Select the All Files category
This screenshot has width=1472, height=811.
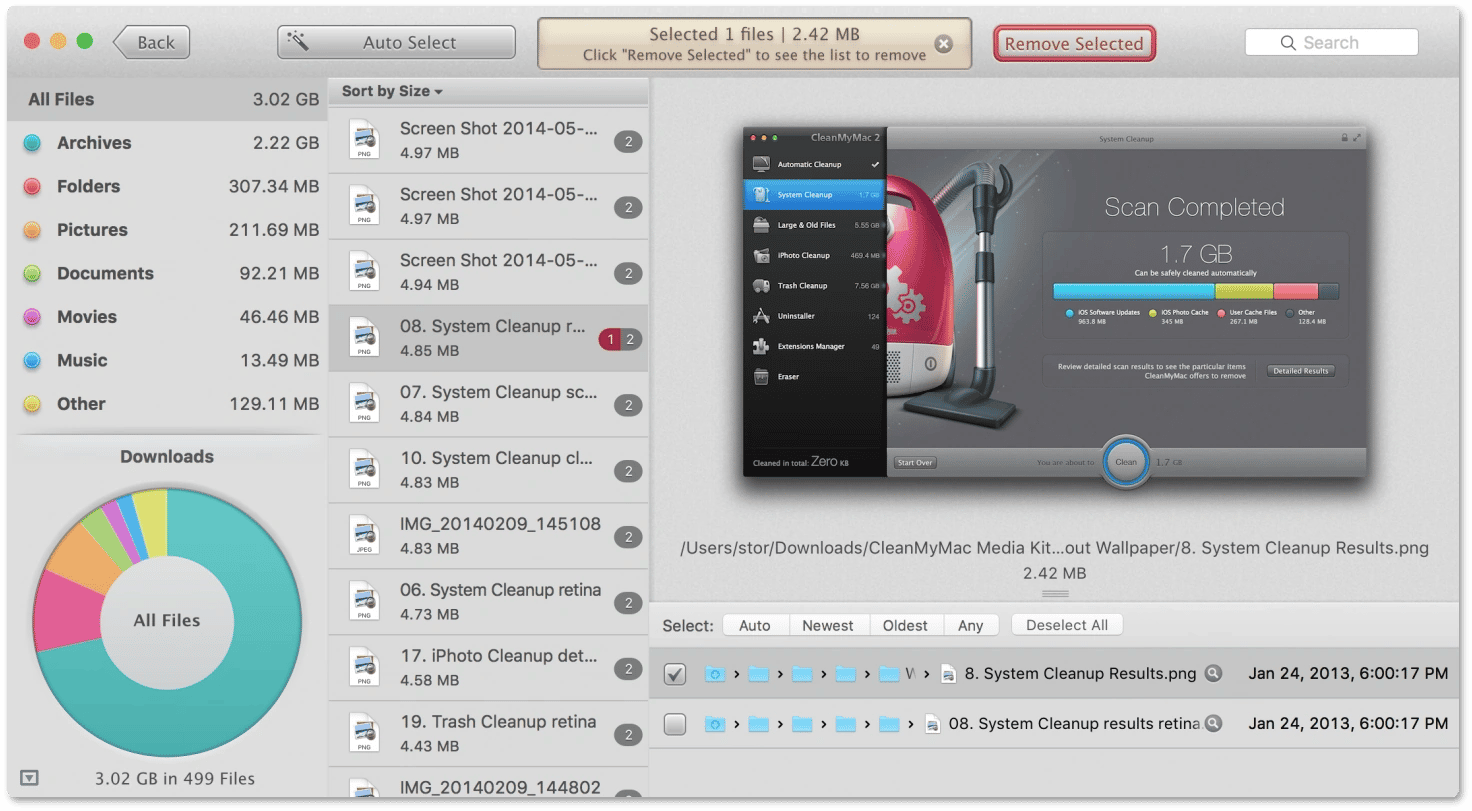[167, 99]
